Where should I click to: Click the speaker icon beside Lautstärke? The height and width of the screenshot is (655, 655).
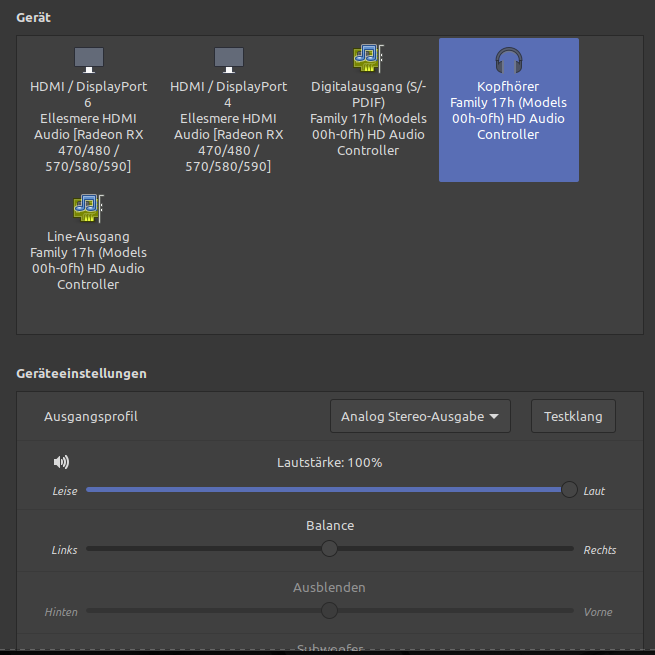(x=62, y=462)
